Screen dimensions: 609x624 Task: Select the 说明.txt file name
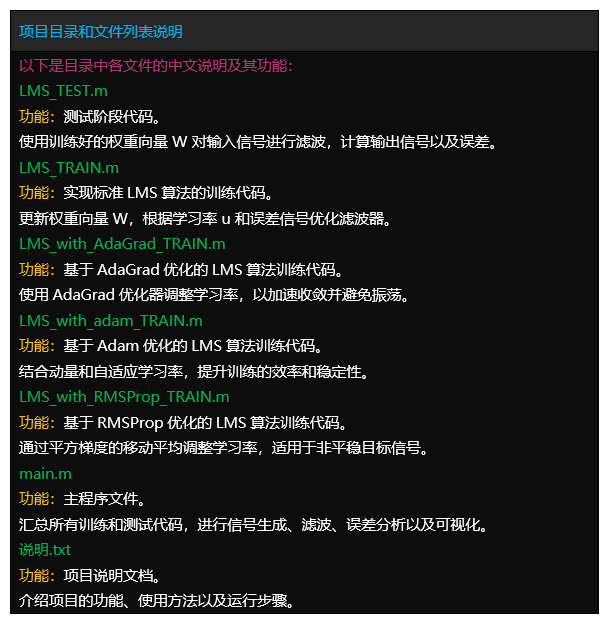click(x=45, y=550)
